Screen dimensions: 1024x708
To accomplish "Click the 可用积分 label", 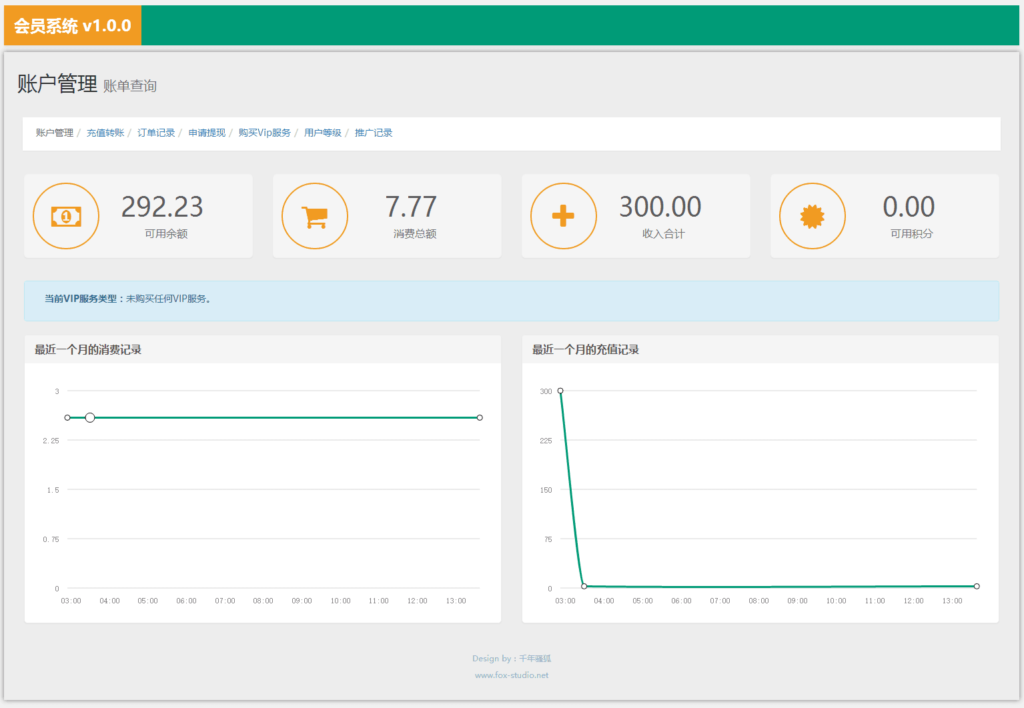I will coord(912,234).
